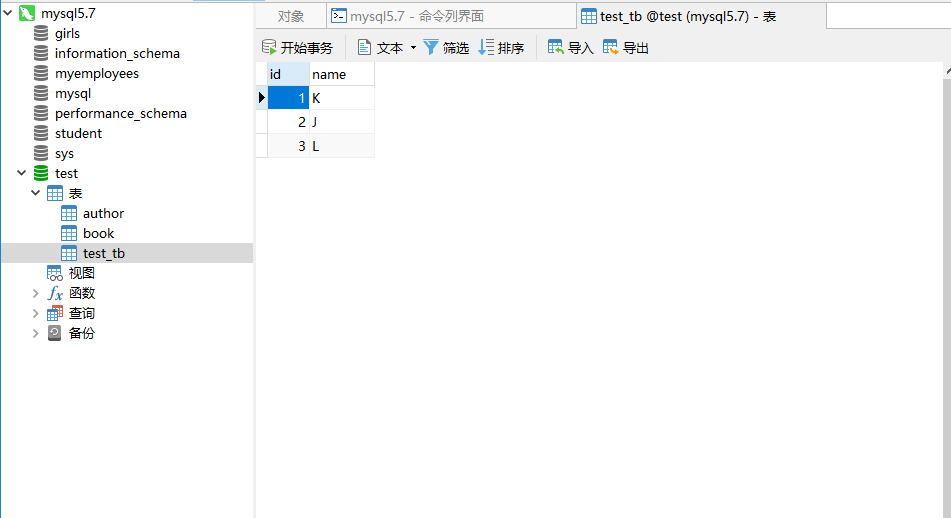951x518 pixels.
Task: Click the 文本 text document icon
Action: pyautogui.click(x=364, y=47)
